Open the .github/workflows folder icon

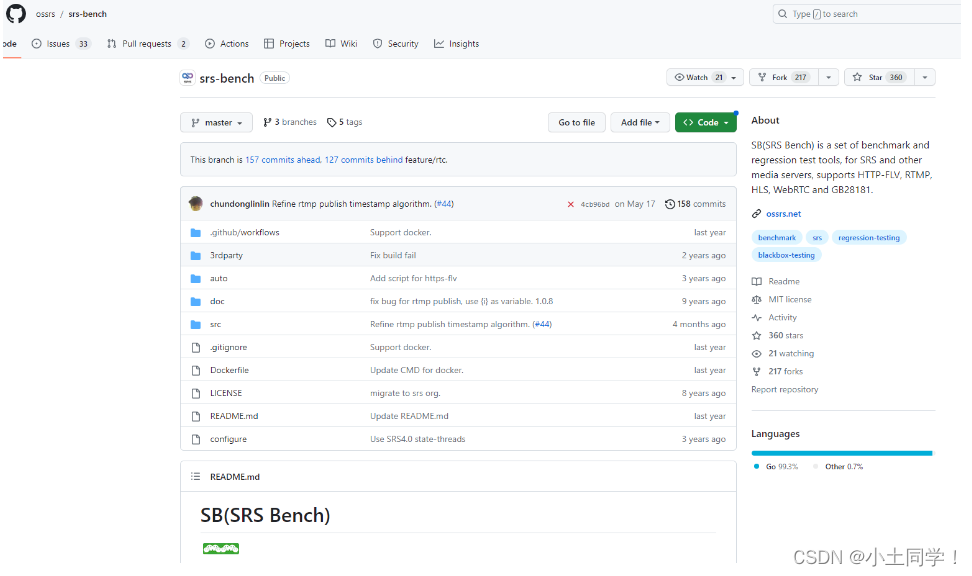coord(196,233)
